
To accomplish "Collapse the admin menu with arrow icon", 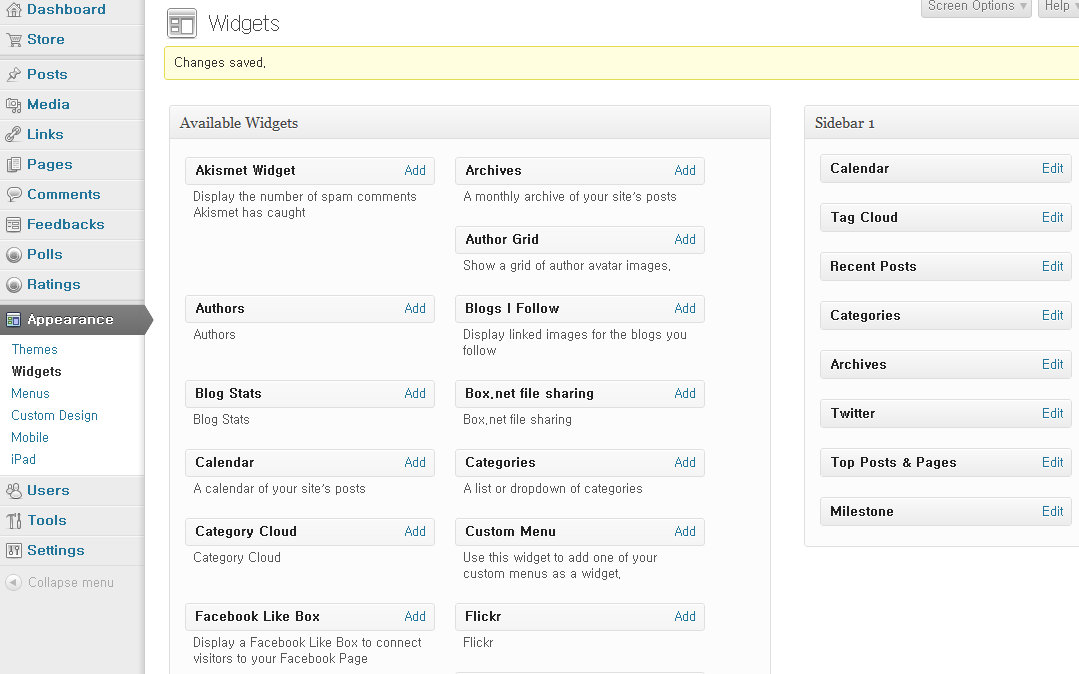I will 14,583.
